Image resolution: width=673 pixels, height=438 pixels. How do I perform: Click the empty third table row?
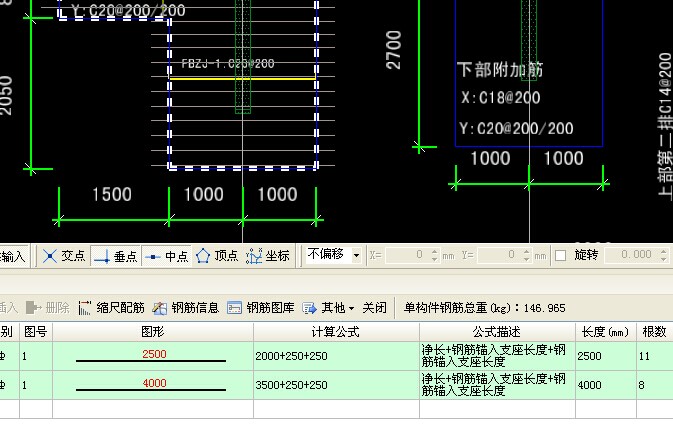[336, 409]
